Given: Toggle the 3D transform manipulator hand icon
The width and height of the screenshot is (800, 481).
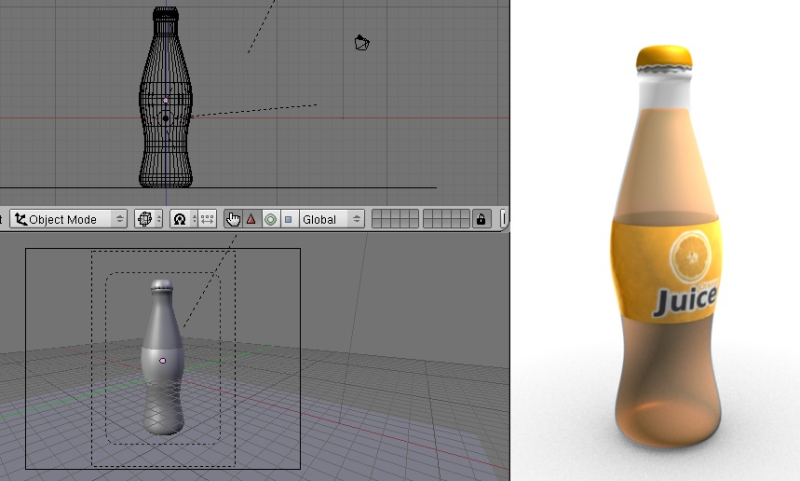Looking at the screenshot, I should (233, 219).
